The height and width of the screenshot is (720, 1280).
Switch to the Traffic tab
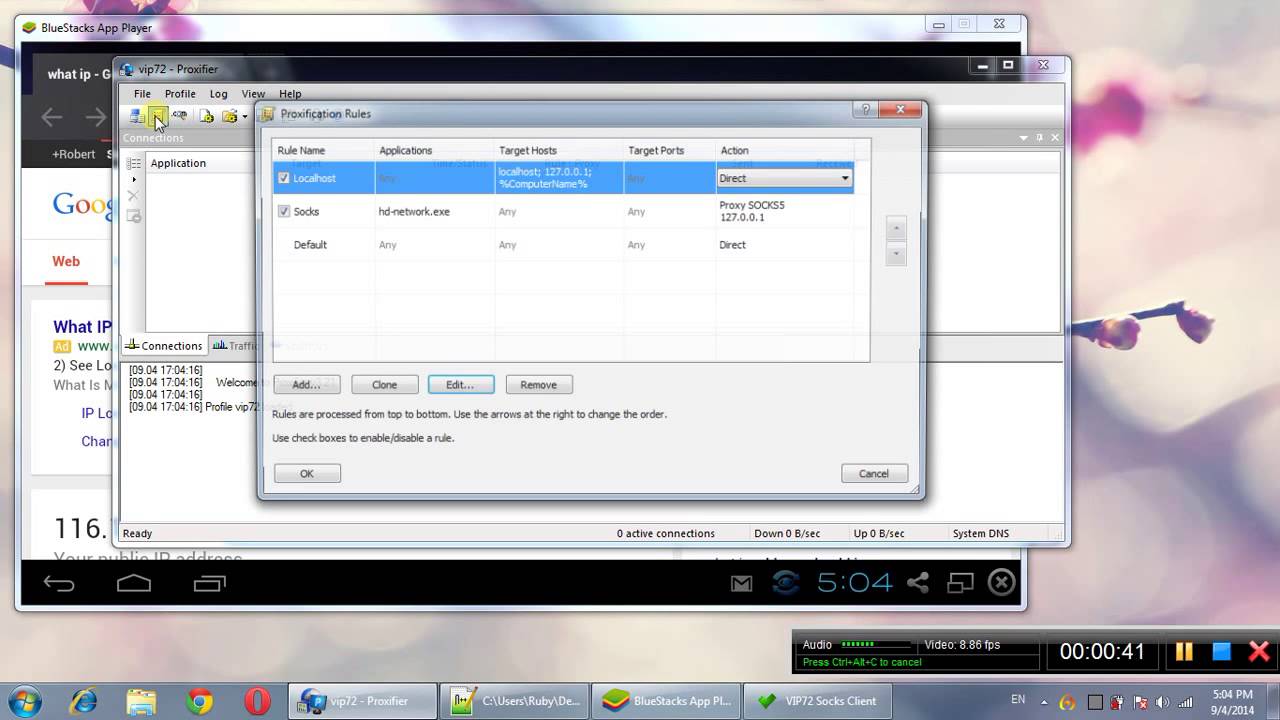[236, 346]
